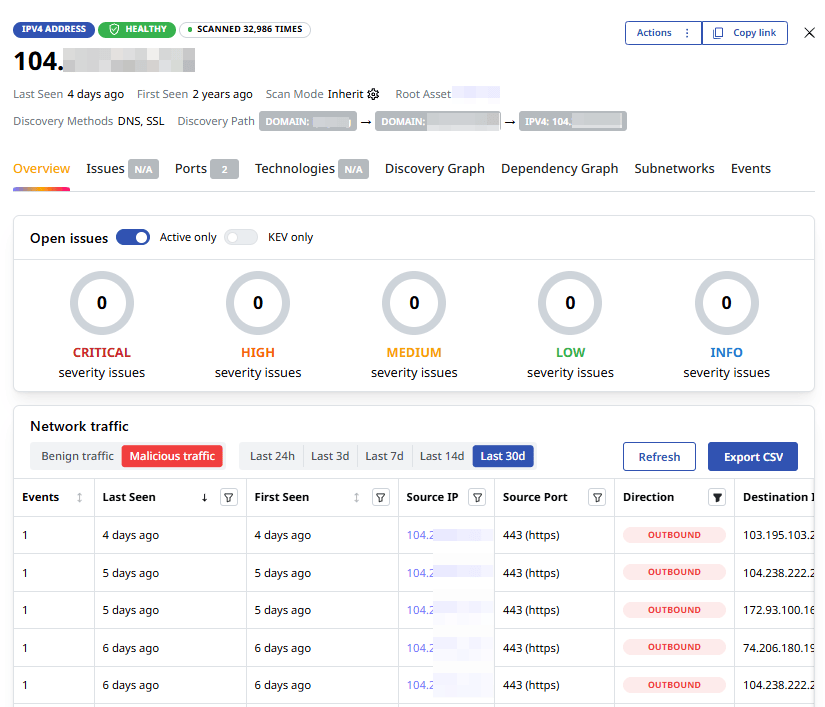The height and width of the screenshot is (707, 825).
Task: Click OUTBOUND badge in 103.195.103 row
Action: pyautogui.click(x=674, y=535)
